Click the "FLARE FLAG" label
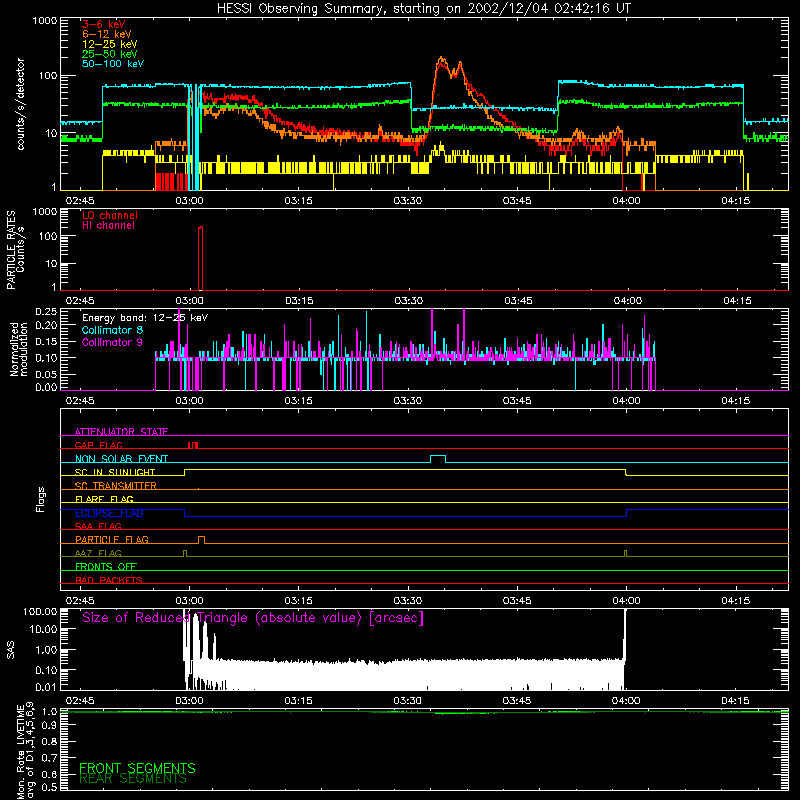 click(104, 499)
